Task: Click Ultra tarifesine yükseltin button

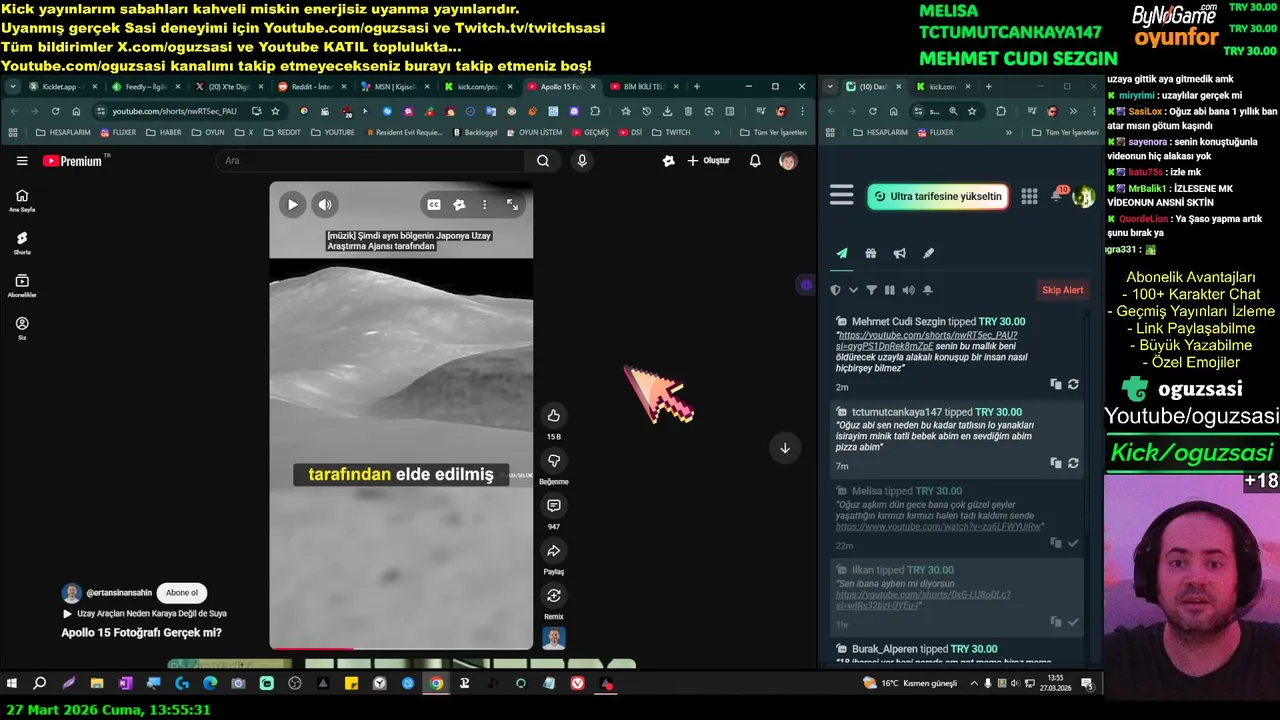Action: point(937,196)
